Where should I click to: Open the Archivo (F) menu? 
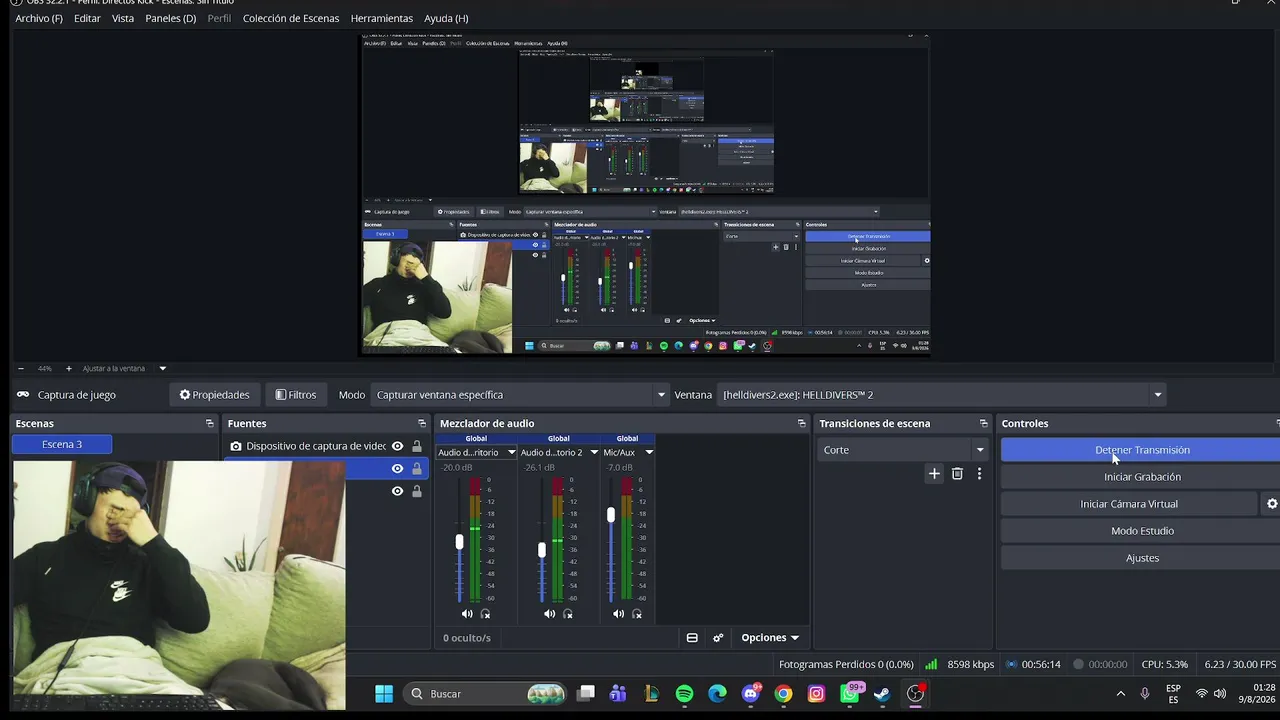39,18
